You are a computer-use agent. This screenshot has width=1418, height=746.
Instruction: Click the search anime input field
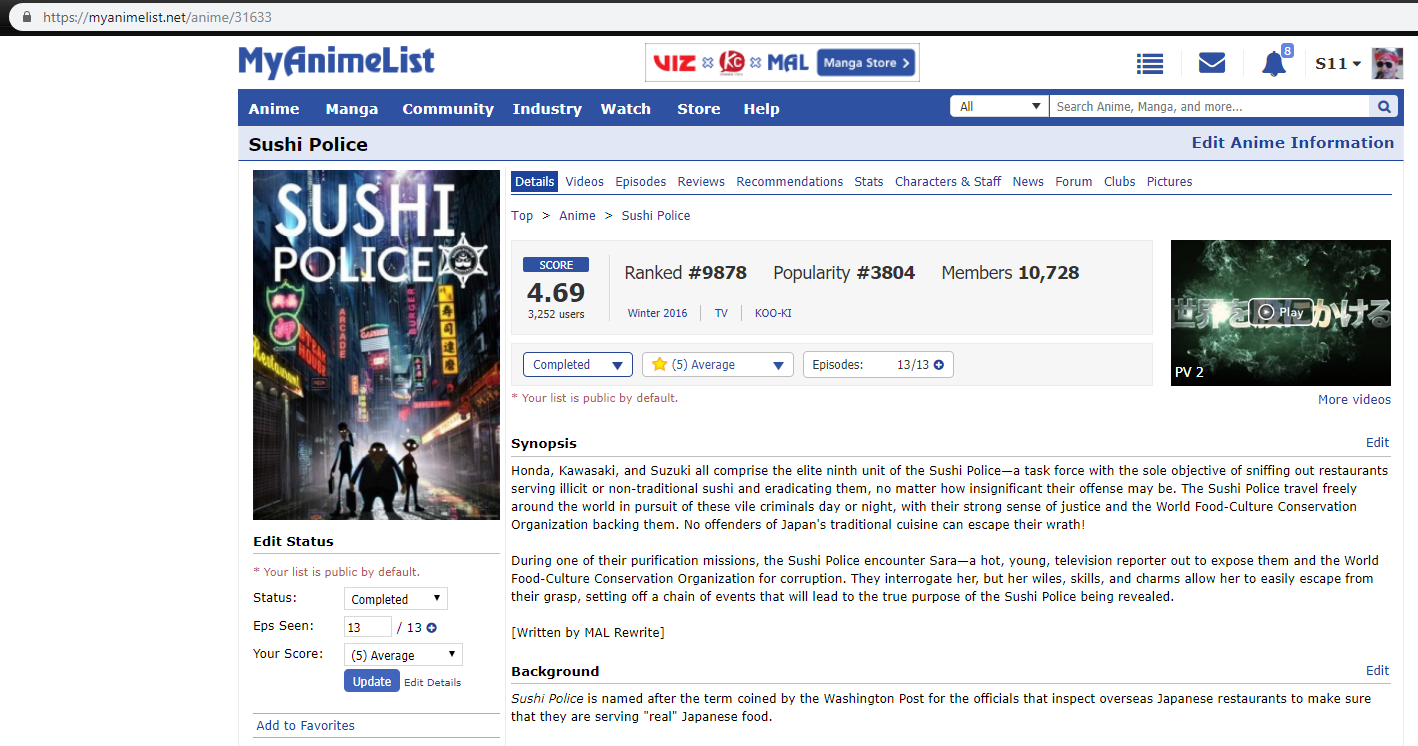pyautogui.click(x=1208, y=107)
